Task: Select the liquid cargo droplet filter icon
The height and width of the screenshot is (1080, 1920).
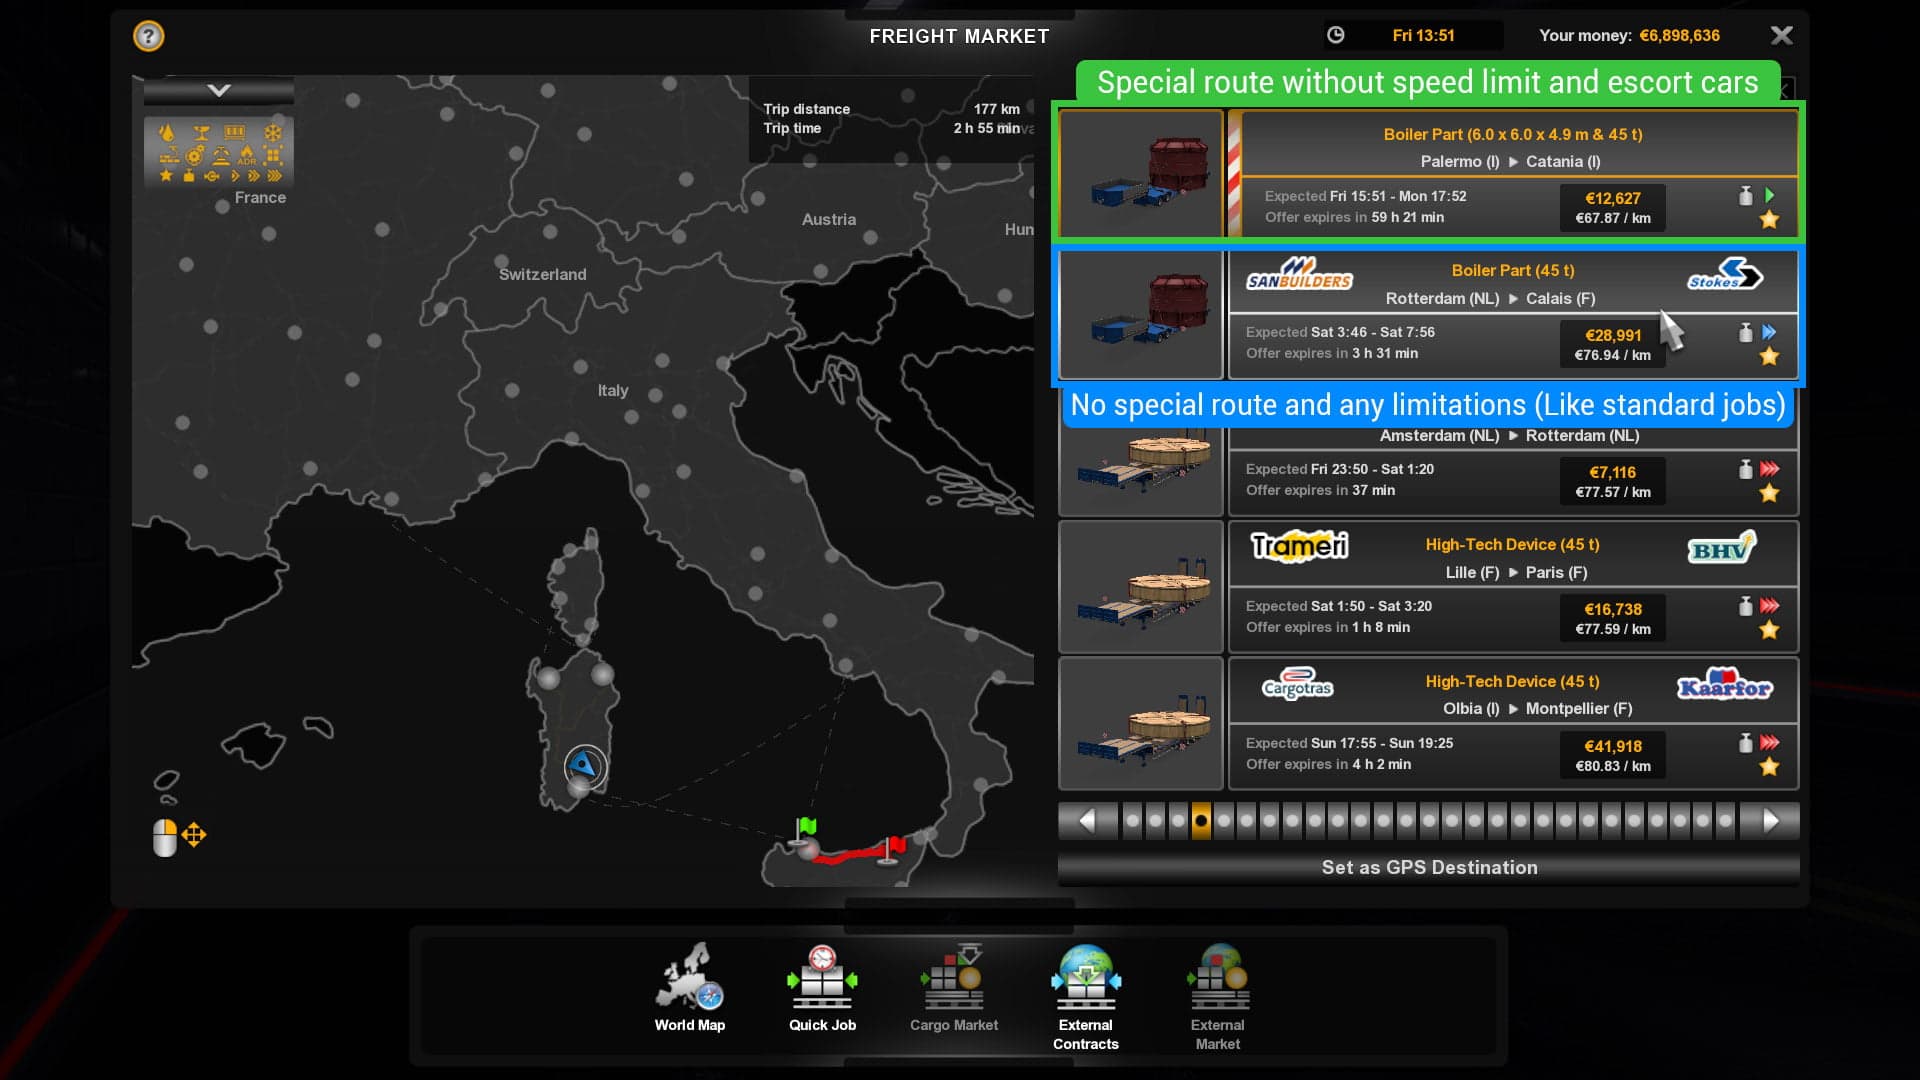Action: click(167, 132)
